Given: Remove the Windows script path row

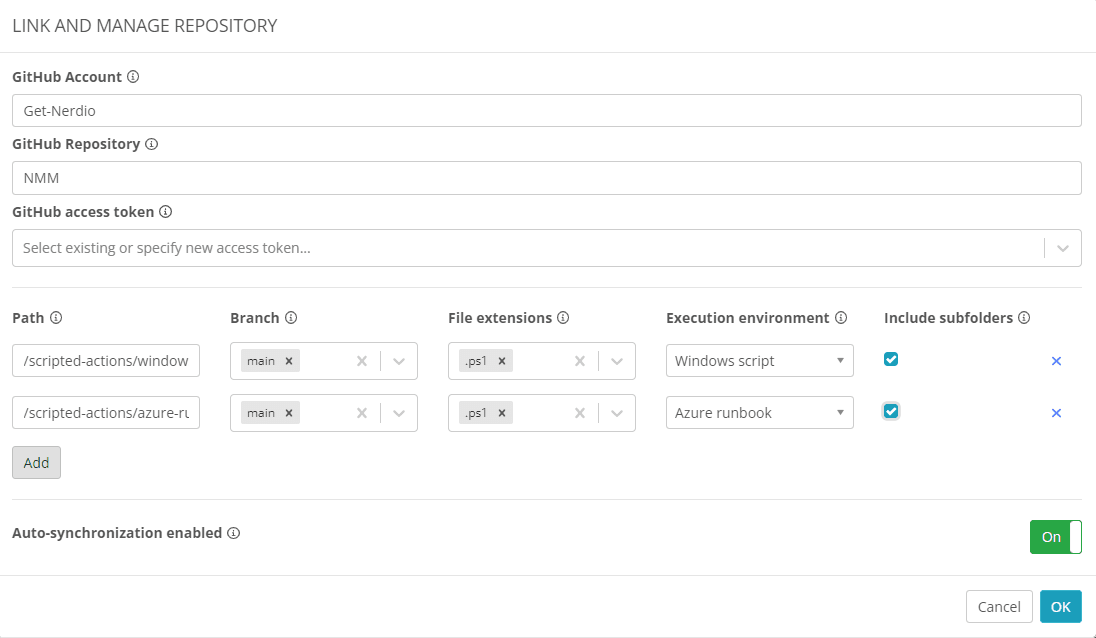Looking at the screenshot, I should 1056,361.
